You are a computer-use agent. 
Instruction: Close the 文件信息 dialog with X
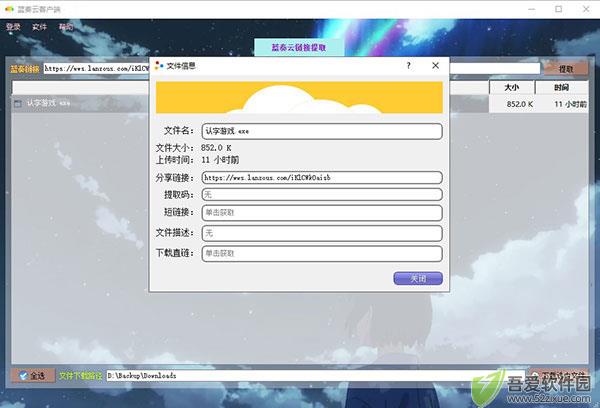435,65
